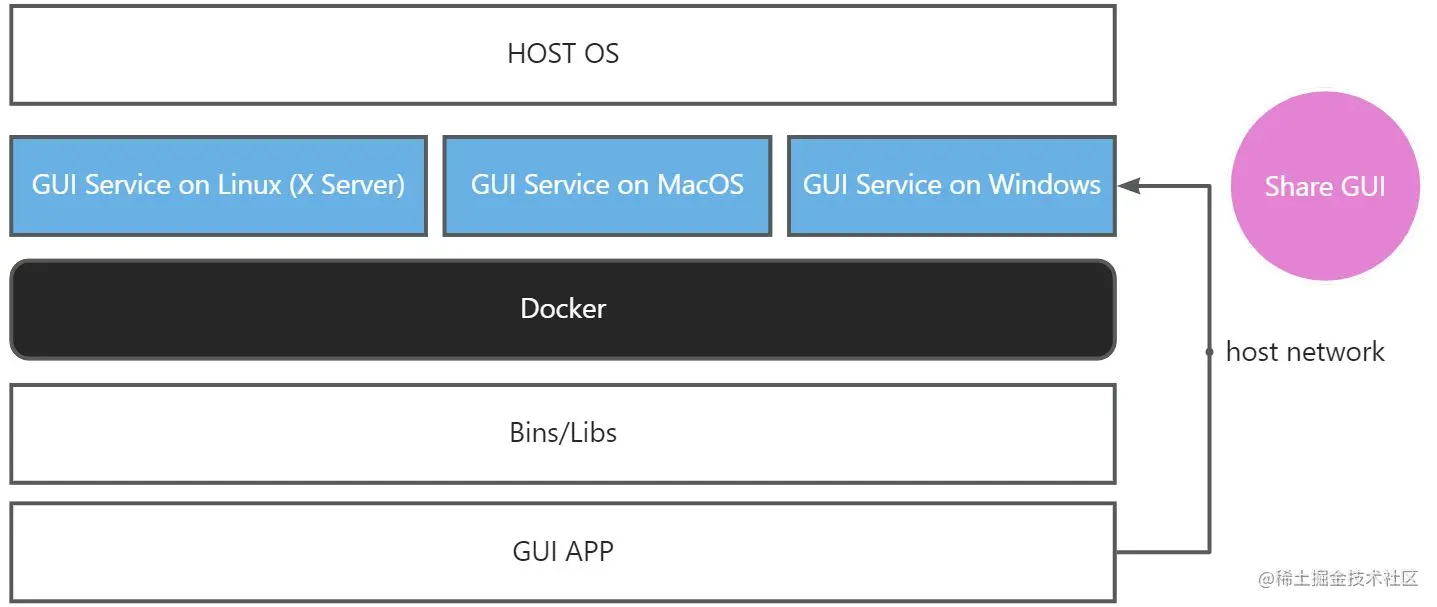
Task: Click the GUI APP box
Action: 562,551
